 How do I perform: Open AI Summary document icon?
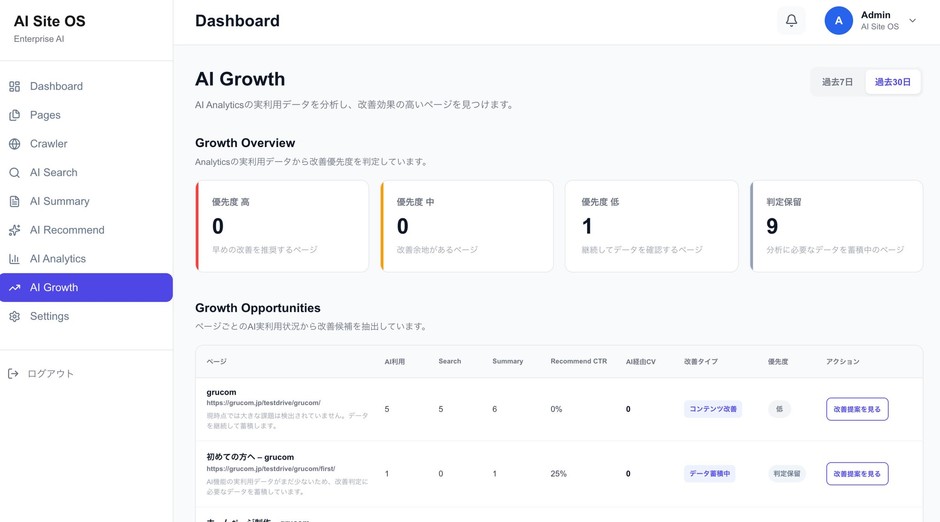(x=14, y=201)
